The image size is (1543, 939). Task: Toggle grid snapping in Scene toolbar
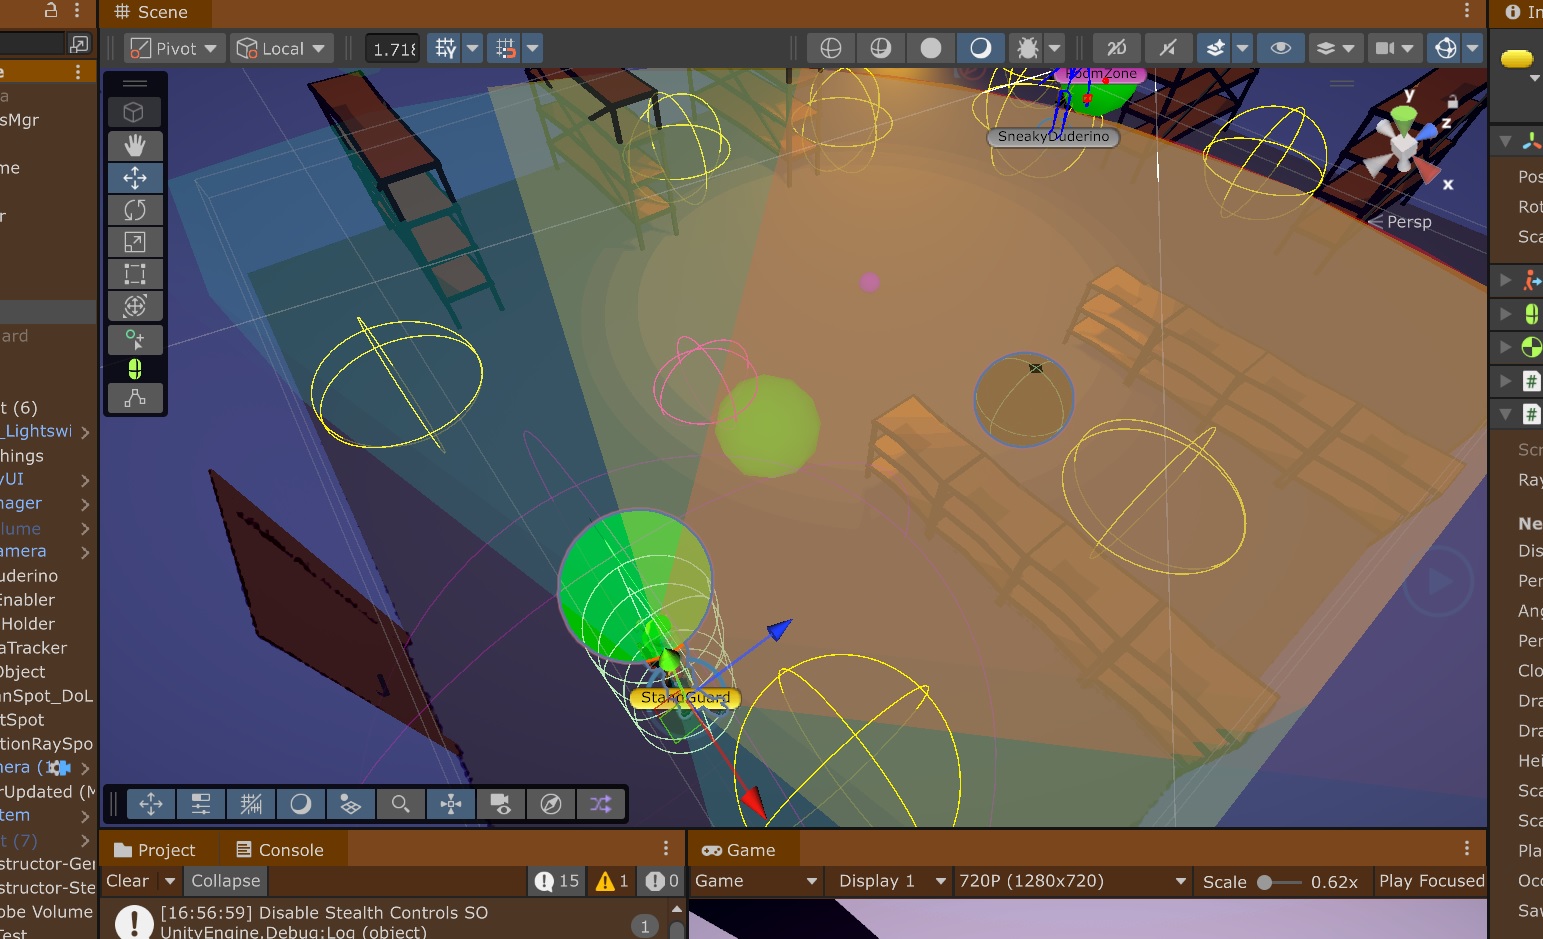(445, 48)
